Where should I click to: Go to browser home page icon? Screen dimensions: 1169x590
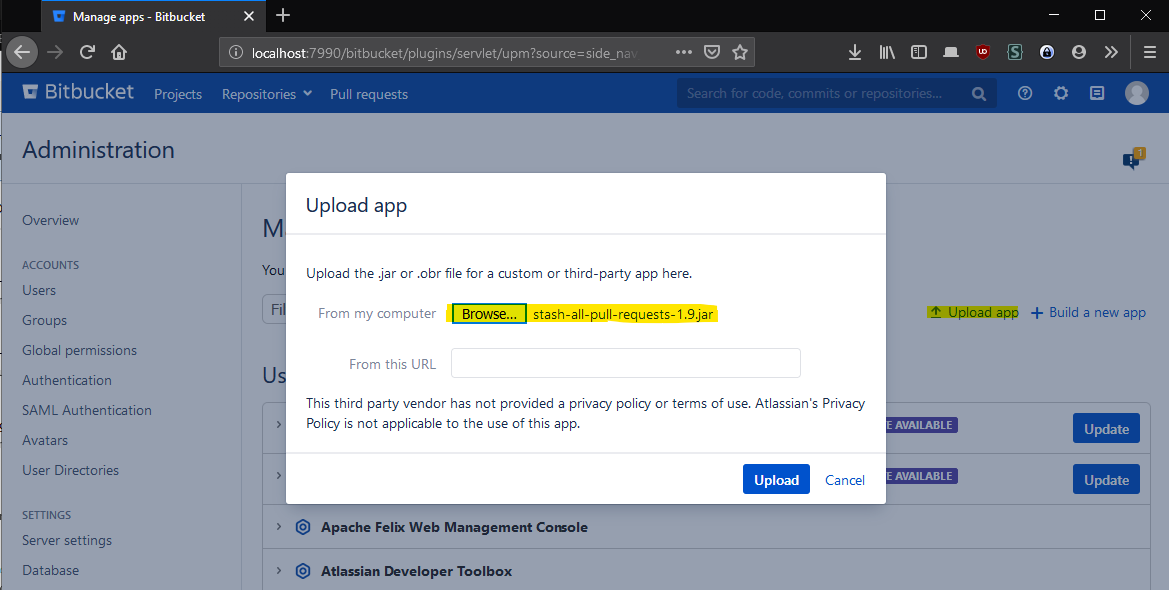(119, 51)
